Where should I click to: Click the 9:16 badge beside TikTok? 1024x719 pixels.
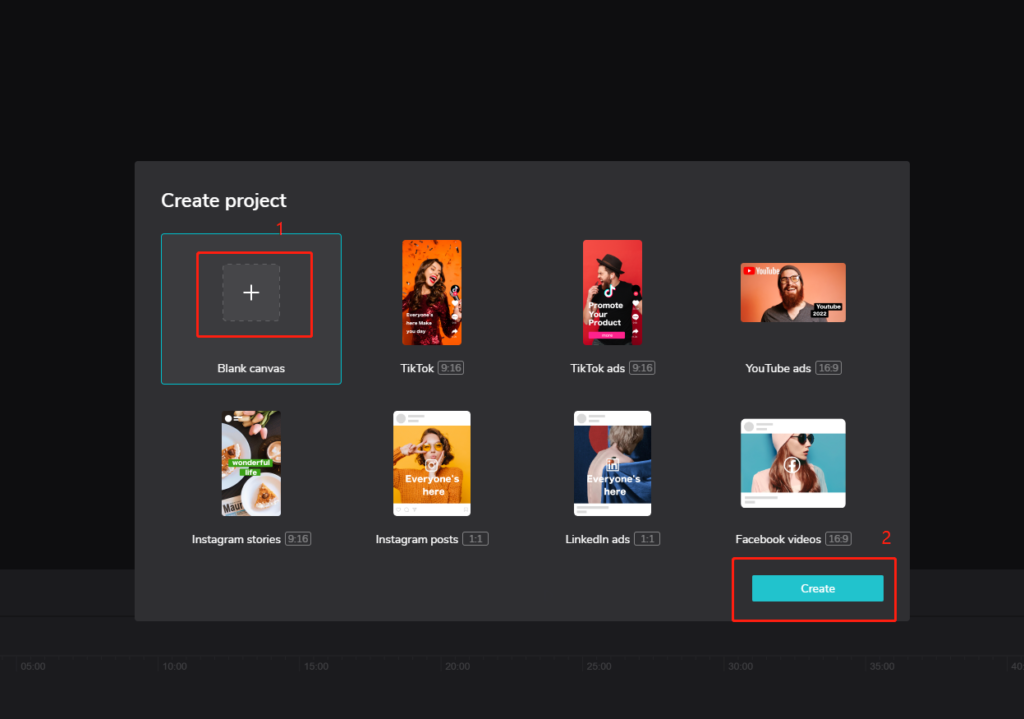click(450, 367)
